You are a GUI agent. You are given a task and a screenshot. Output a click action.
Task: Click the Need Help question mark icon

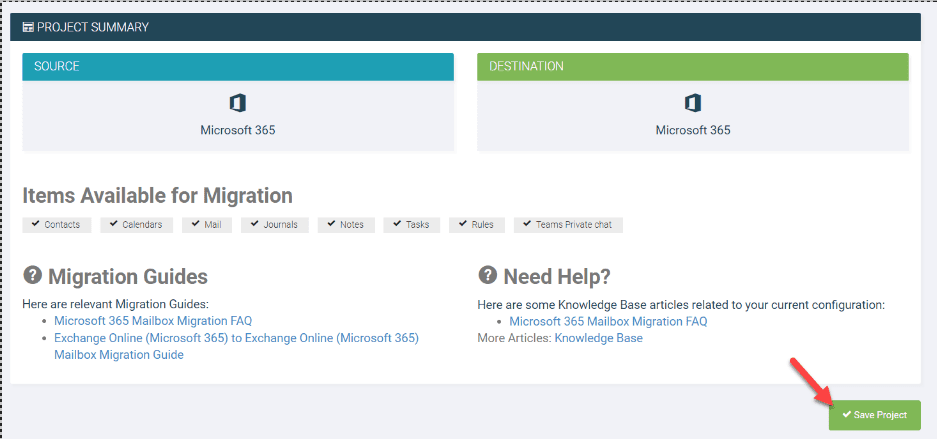tap(488, 275)
